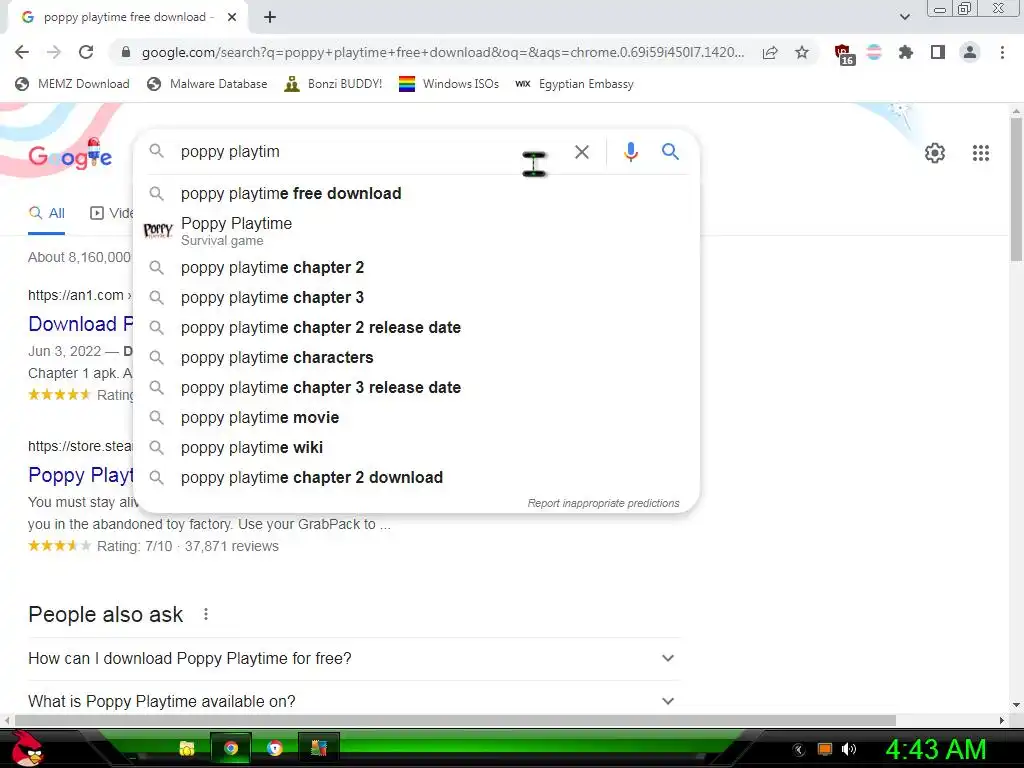
Task: Reload the current page
Action: click(86, 52)
